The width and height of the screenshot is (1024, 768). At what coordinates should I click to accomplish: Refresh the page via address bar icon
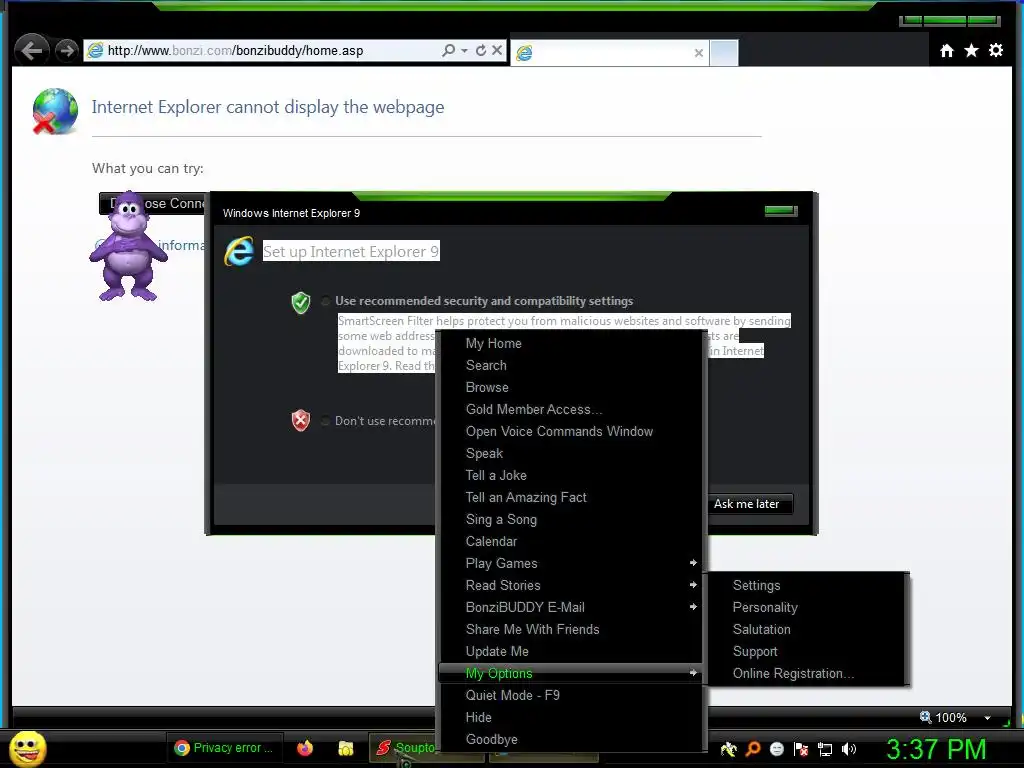click(481, 50)
